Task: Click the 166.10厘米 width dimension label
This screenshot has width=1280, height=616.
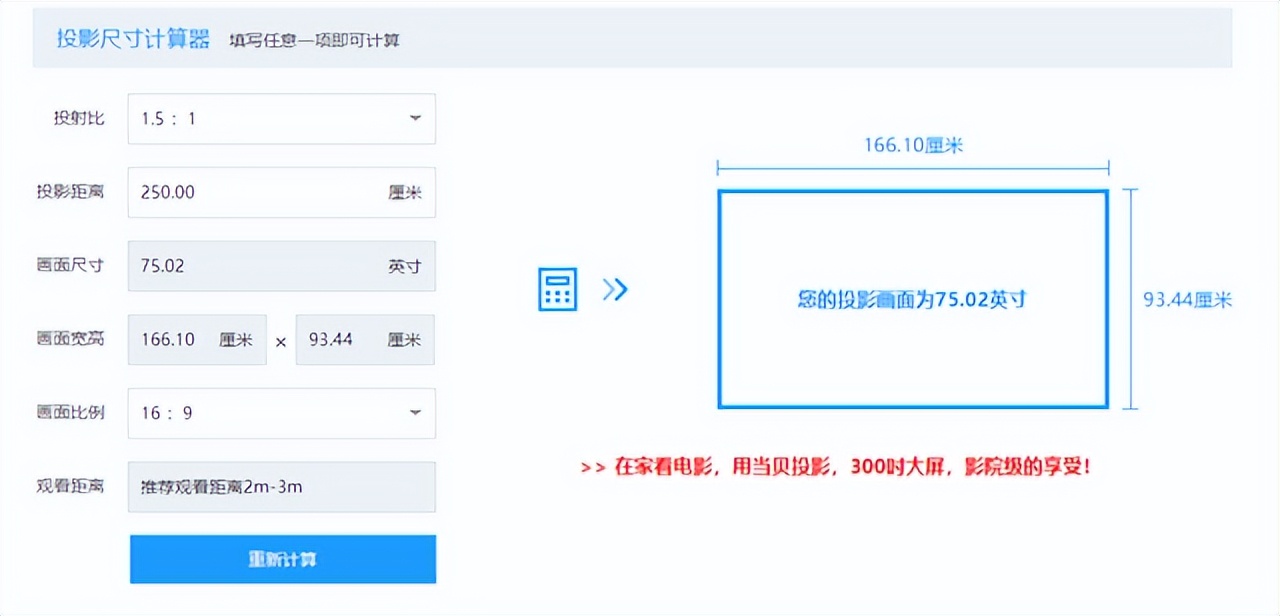Action: [x=912, y=146]
